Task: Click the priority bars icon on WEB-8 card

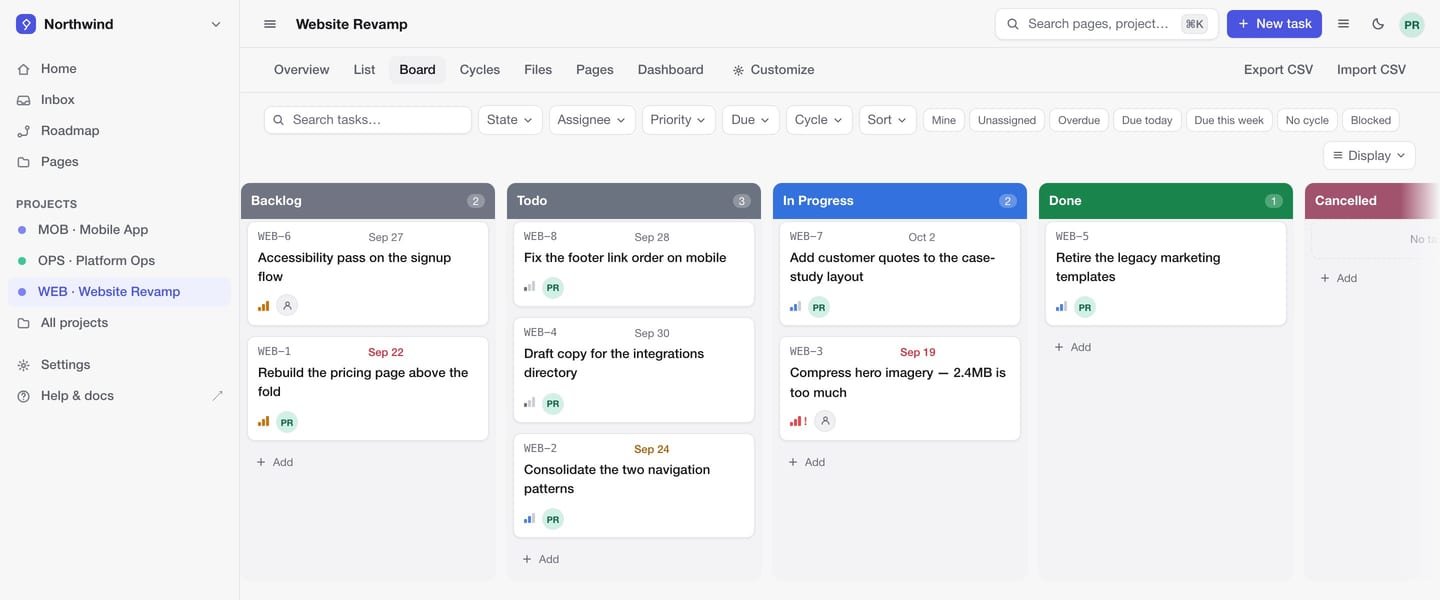Action: 530,287
